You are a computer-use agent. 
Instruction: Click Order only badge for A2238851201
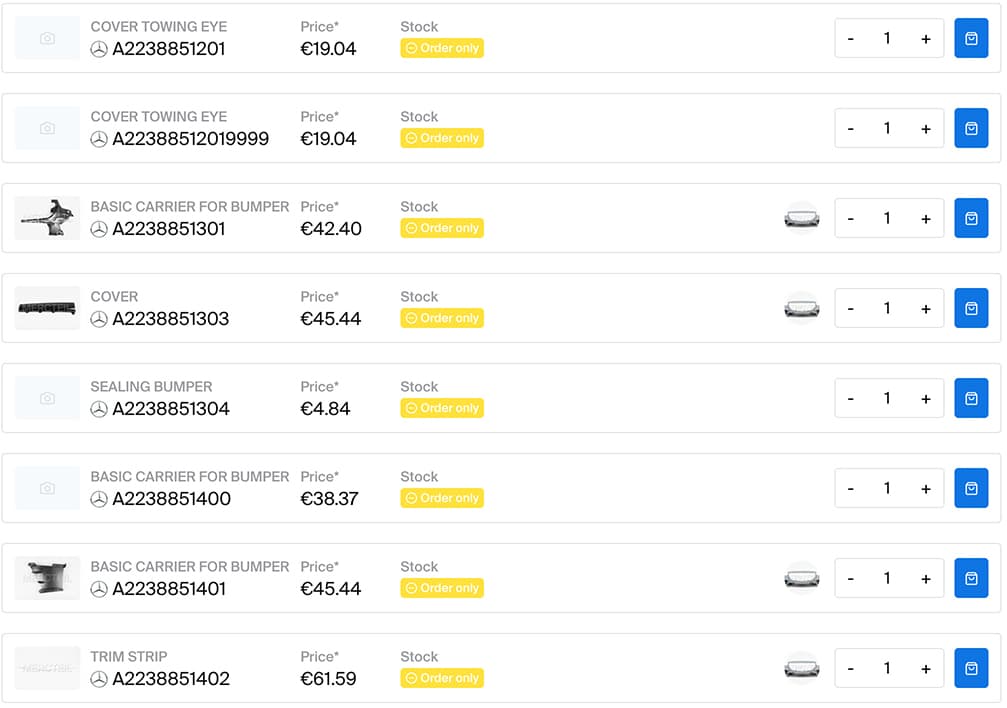click(442, 48)
